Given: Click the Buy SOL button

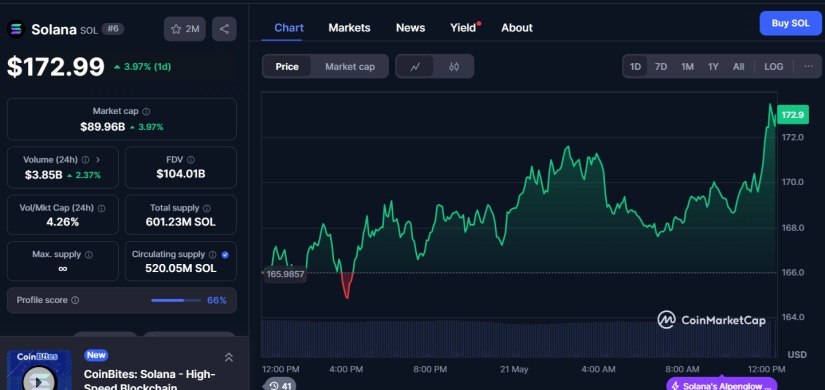Looking at the screenshot, I should [790, 23].
